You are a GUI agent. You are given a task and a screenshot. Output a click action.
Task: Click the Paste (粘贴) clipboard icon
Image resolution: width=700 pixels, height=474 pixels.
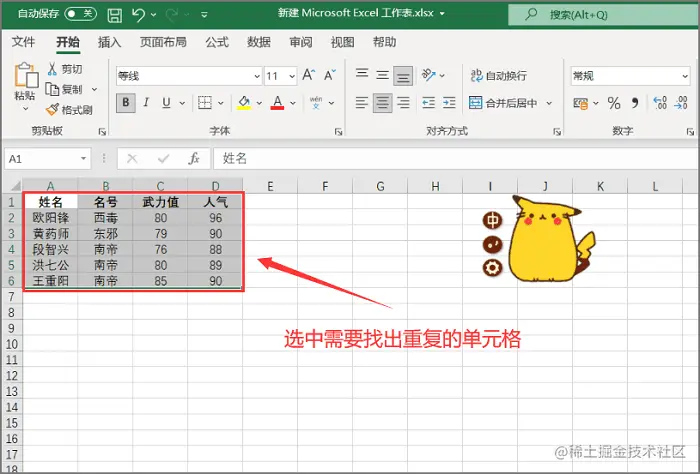click(x=26, y=75)
